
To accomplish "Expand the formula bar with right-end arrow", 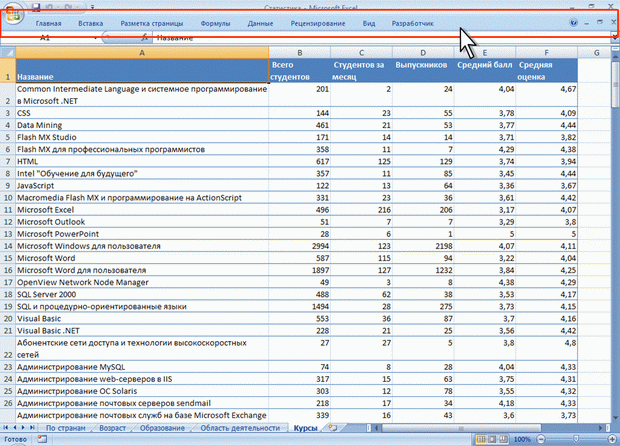I will tap(615, 37).
